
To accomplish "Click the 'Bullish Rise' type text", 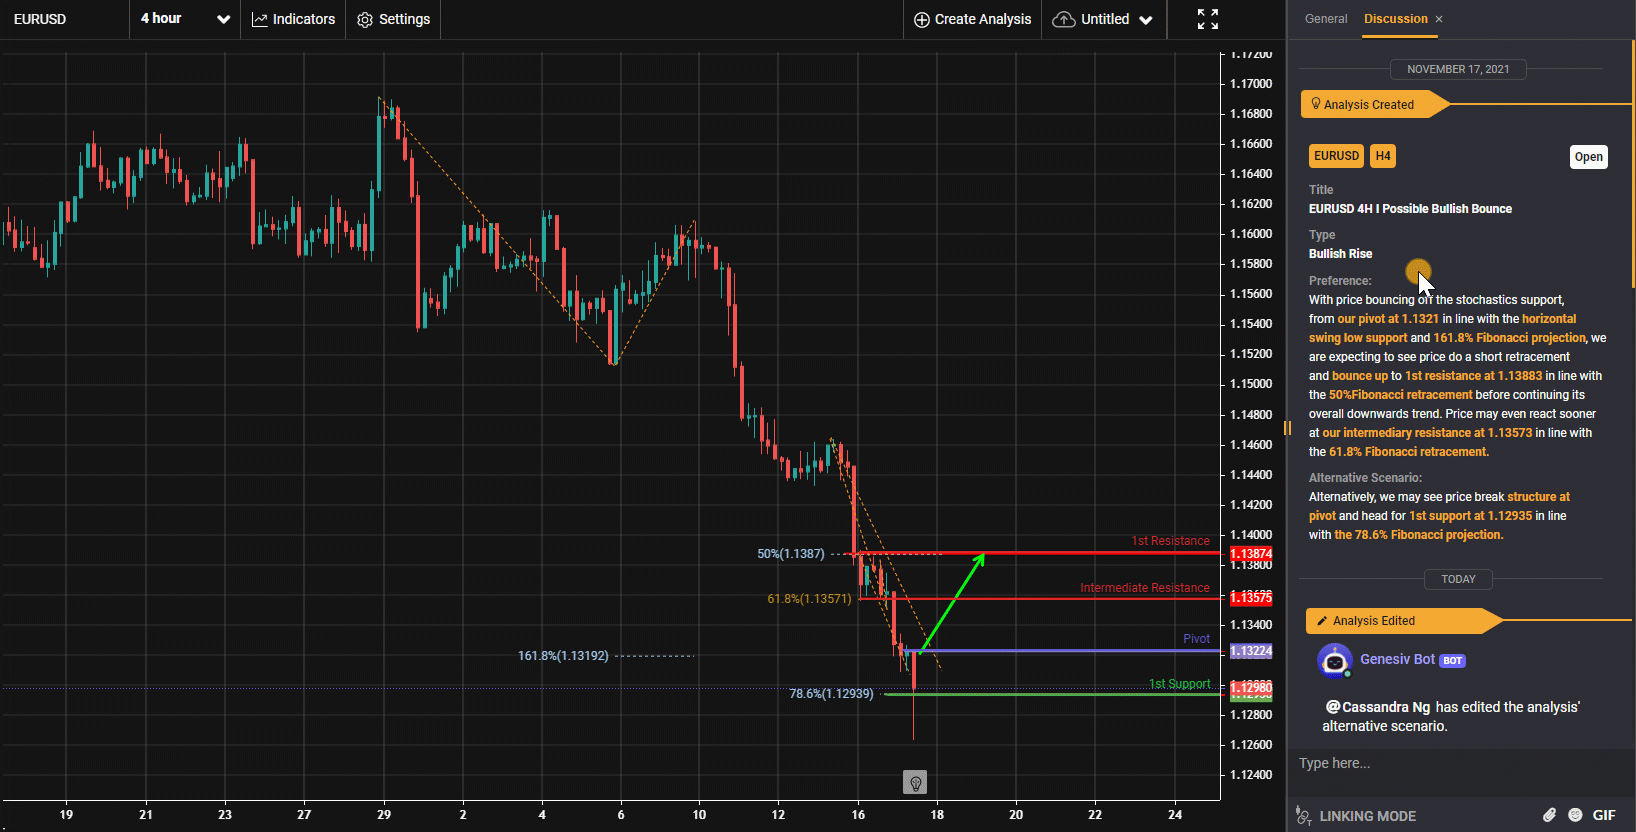I will point(1340,254).
